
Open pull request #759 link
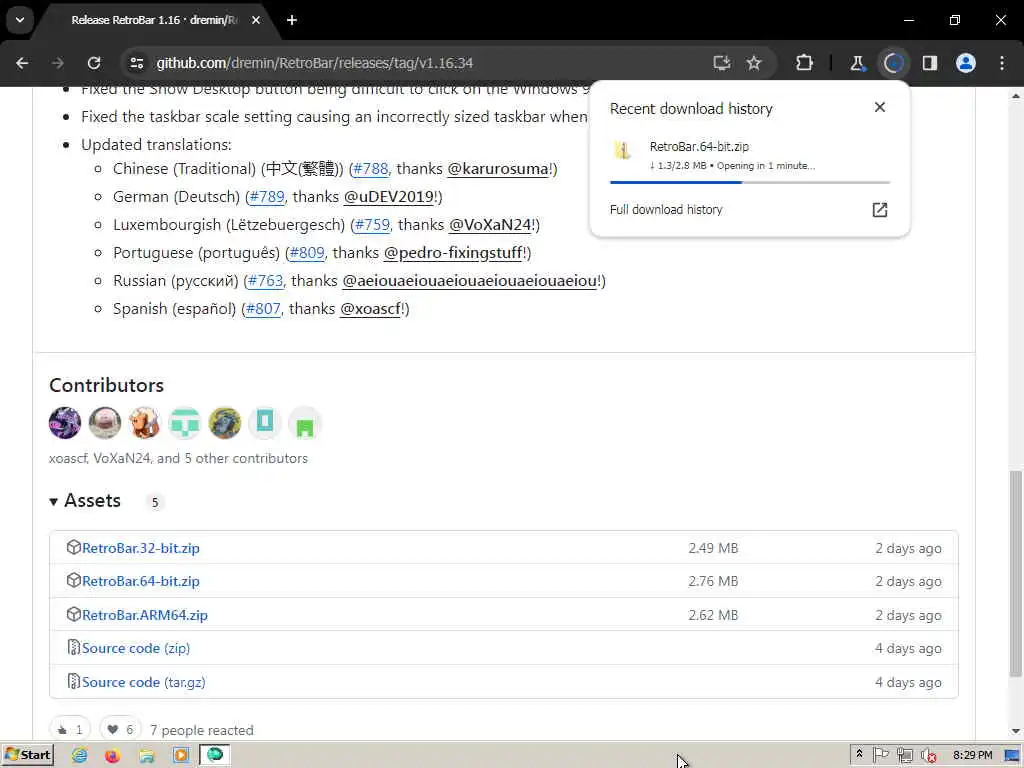[372, 225]
